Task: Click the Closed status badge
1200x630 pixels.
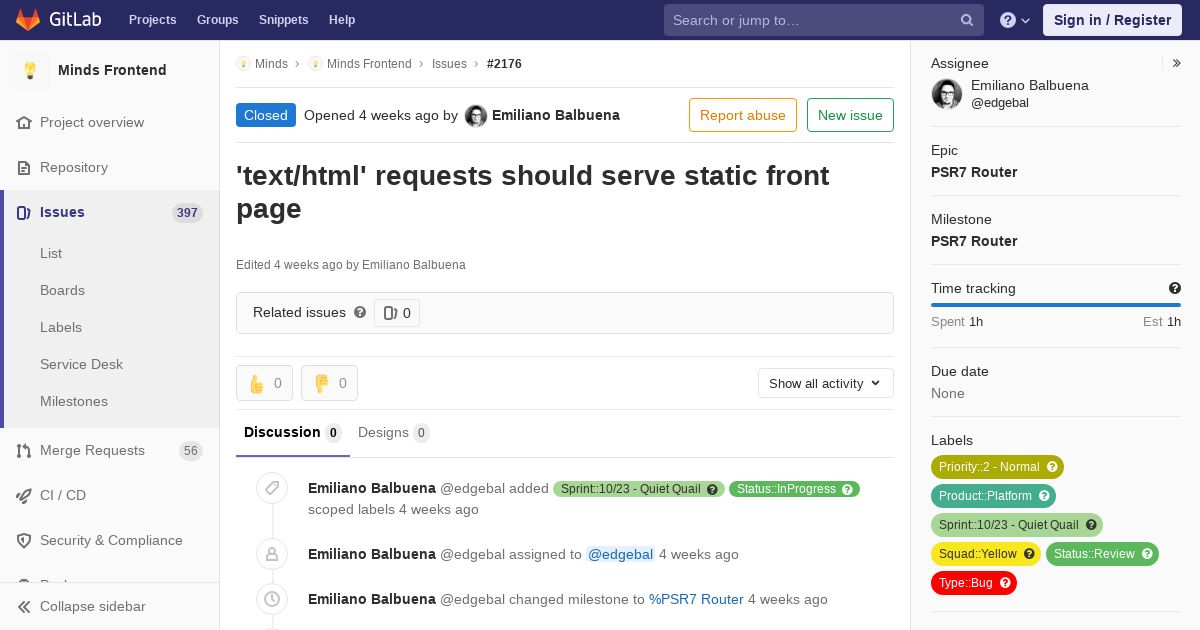Action: [x=266, y=115]
